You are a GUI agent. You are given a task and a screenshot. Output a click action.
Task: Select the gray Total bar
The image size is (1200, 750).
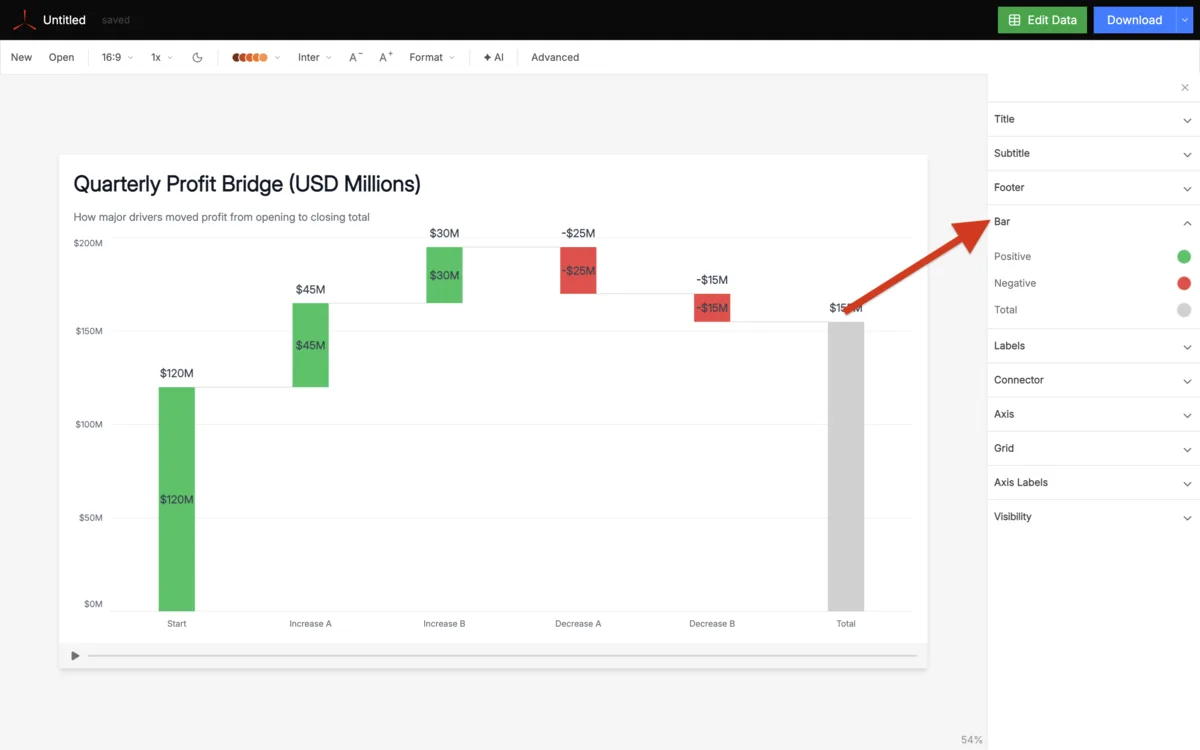point(846,466)
